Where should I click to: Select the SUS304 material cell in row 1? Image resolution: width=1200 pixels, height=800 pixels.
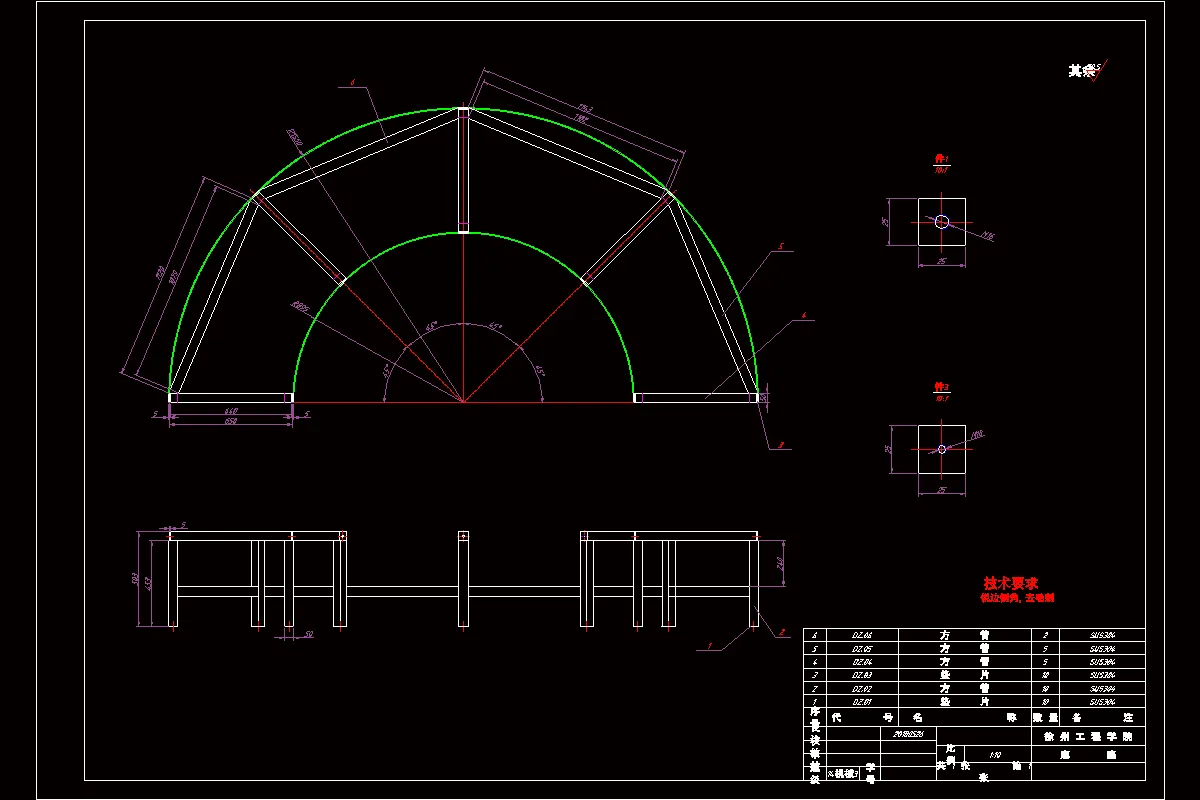point(1102,702)
